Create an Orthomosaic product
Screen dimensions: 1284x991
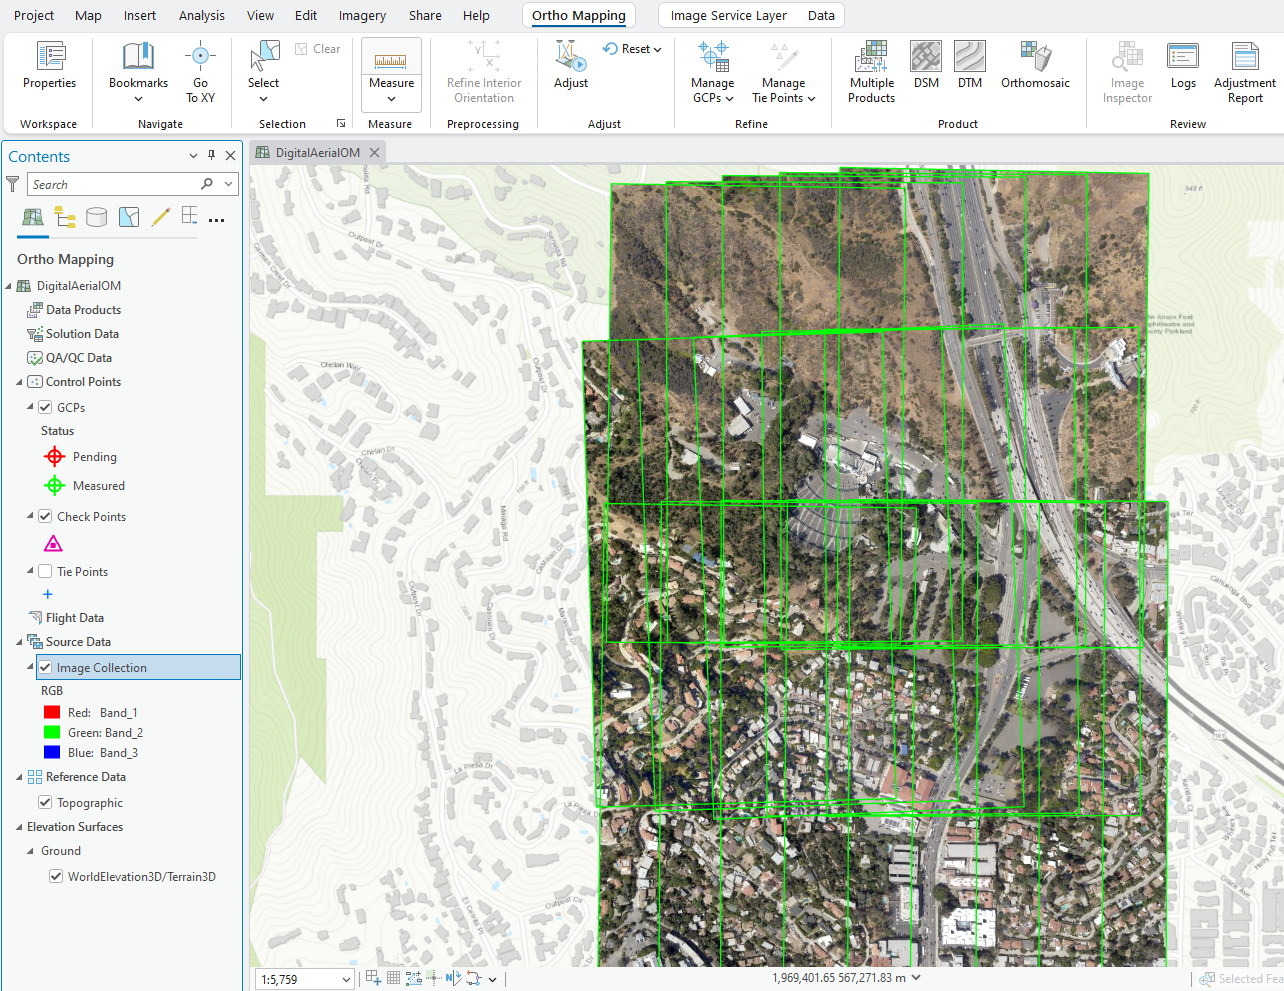coord(1035,65)
